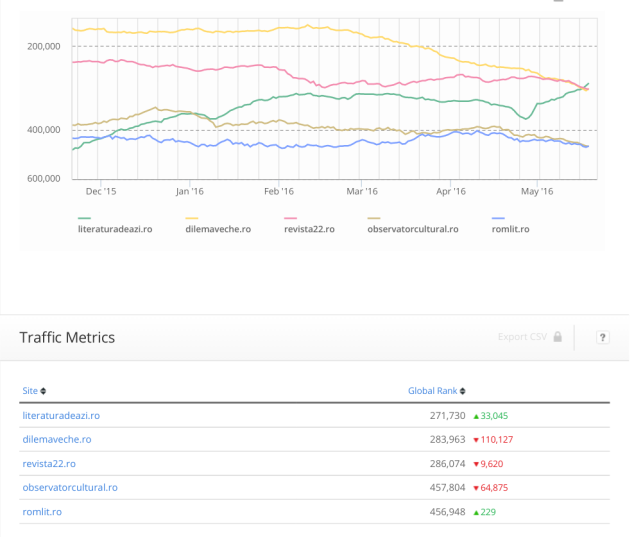
Task: Open observatorcultural.ro link in table
Action: click(70, 488)
